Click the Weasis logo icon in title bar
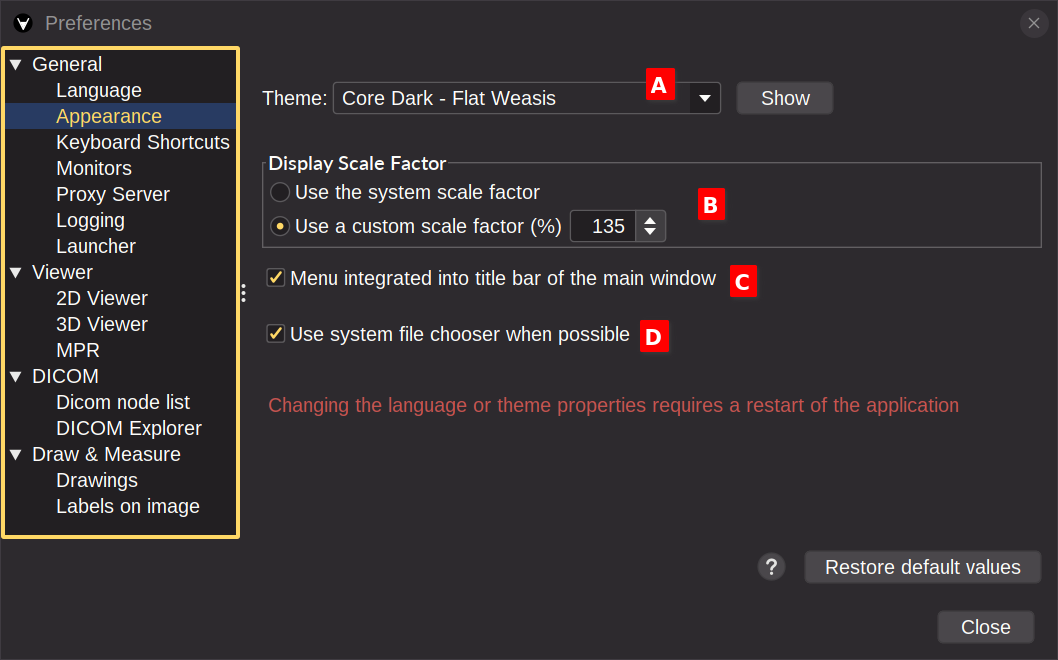Image resolution: width=1058 pixels, height=660 pixels. 23,24
